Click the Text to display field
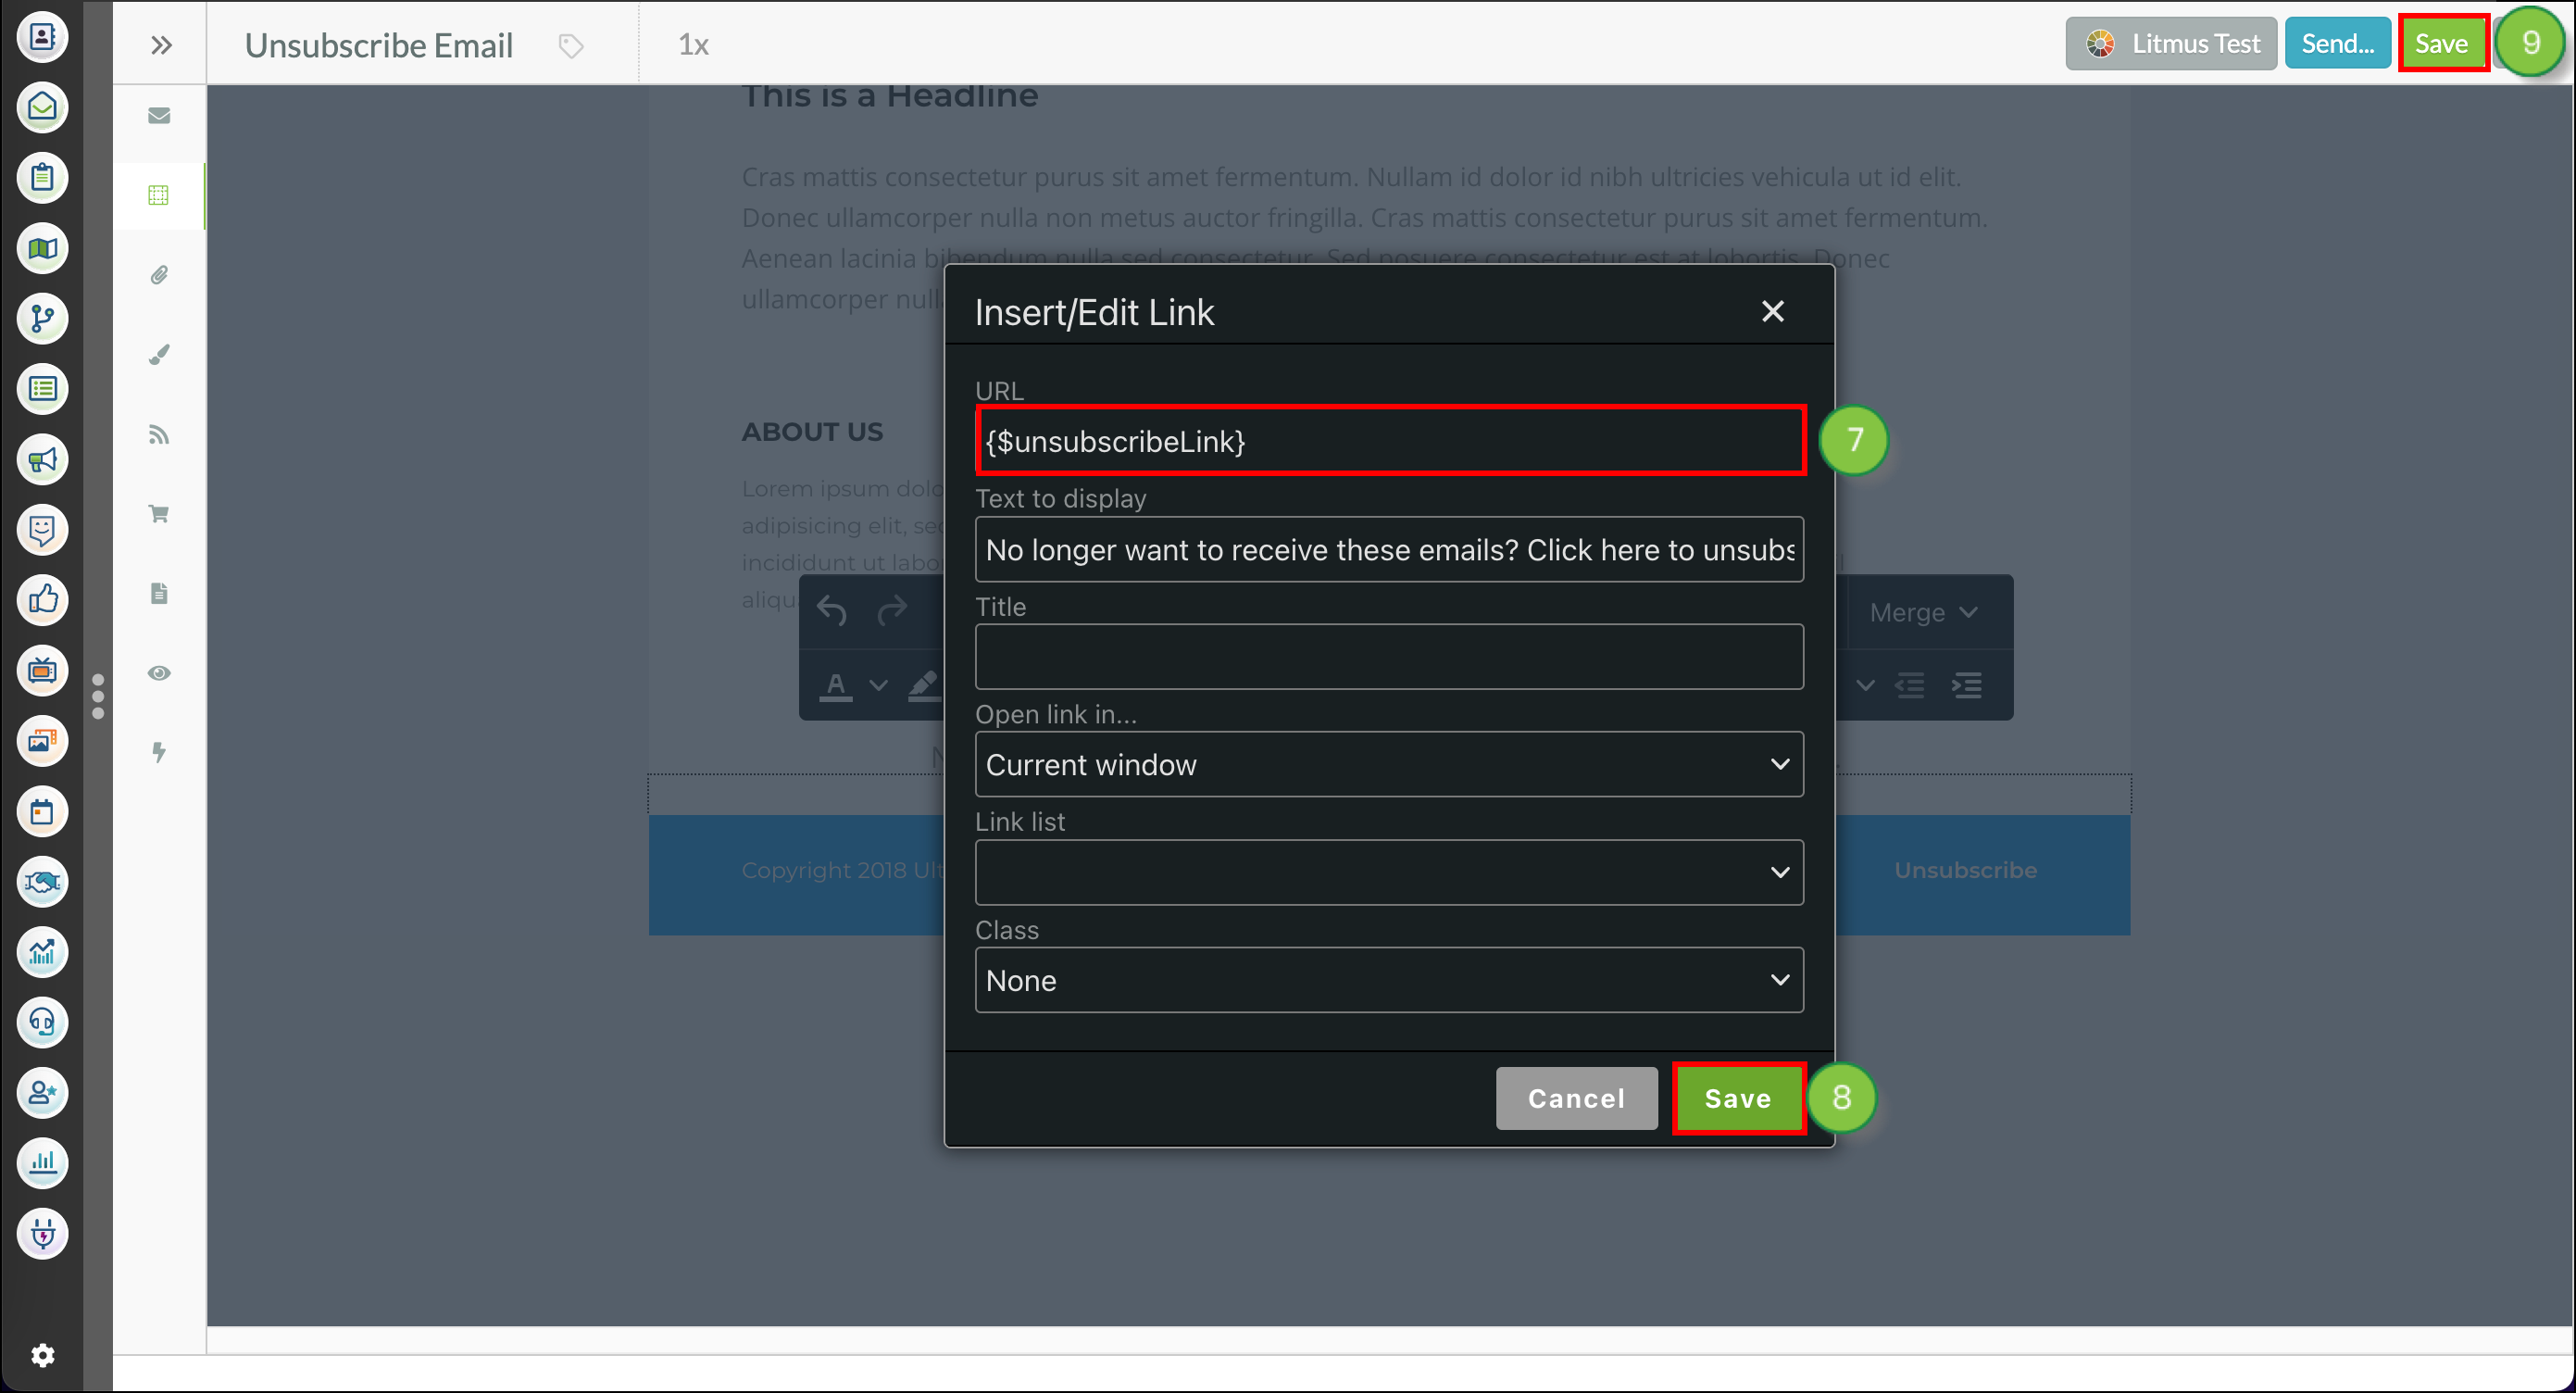2576x1393 pixels. pos(1390,549)
